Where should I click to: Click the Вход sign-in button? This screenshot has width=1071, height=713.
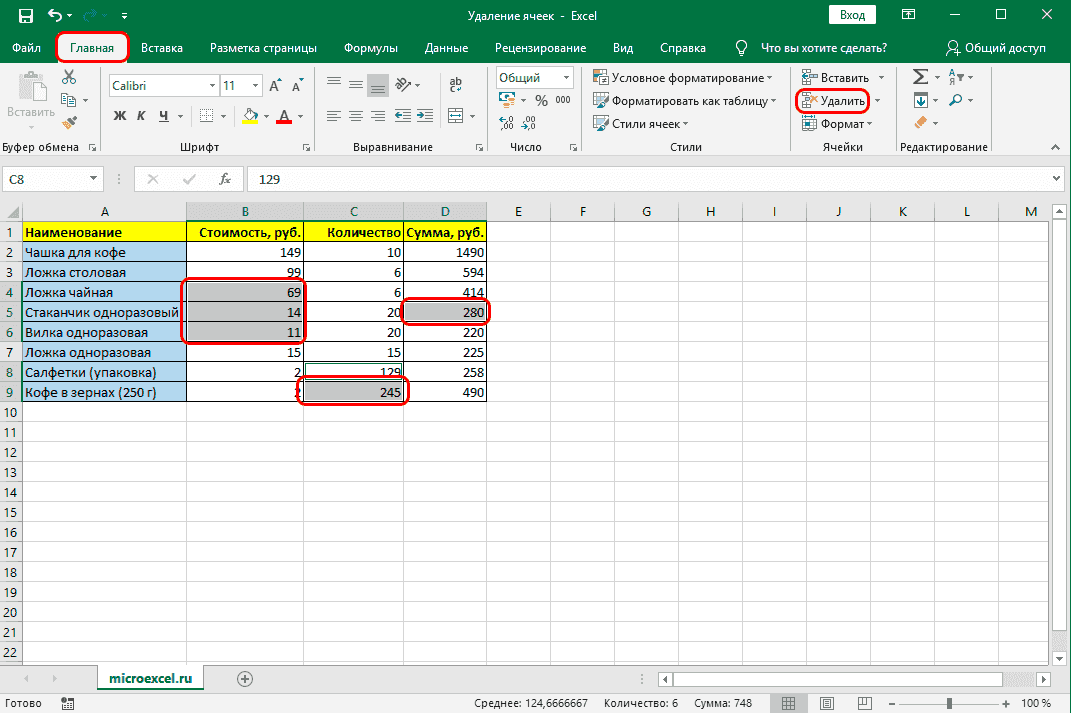(x=852, y=16)
